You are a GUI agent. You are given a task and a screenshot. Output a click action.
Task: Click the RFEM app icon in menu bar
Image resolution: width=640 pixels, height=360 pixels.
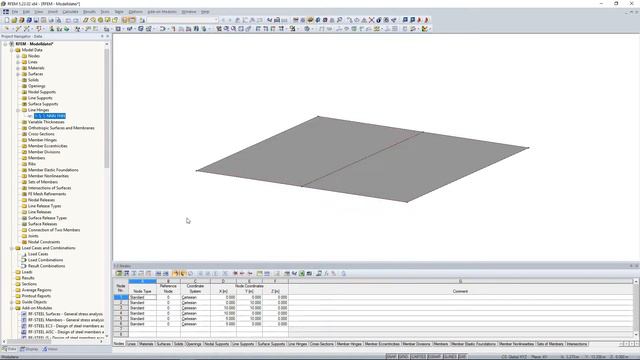coord(6,12)
